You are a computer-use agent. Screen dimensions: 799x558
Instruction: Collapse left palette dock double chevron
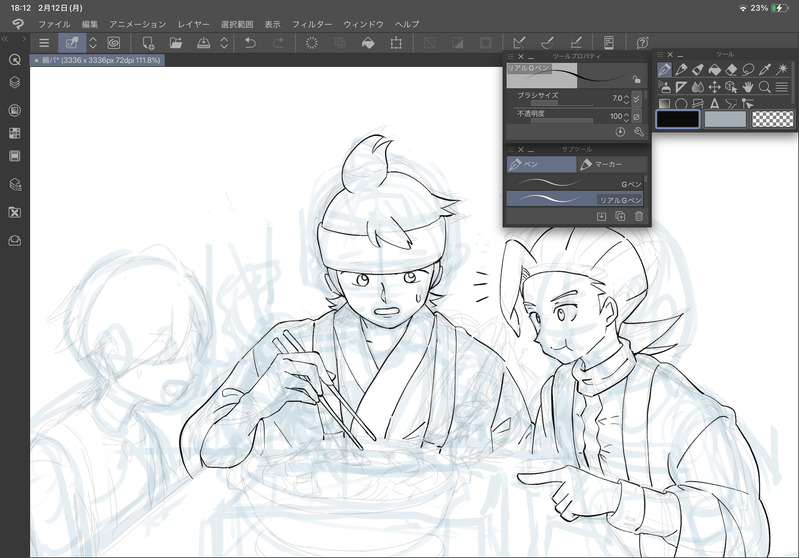coord(5,38)
